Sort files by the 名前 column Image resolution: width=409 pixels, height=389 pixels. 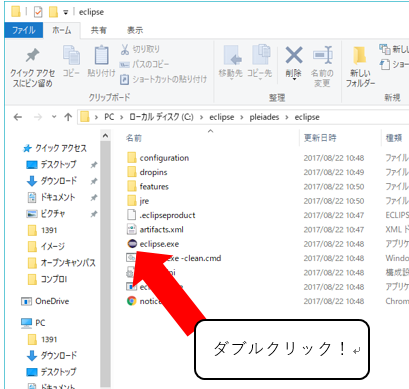[x=134, y=138]
